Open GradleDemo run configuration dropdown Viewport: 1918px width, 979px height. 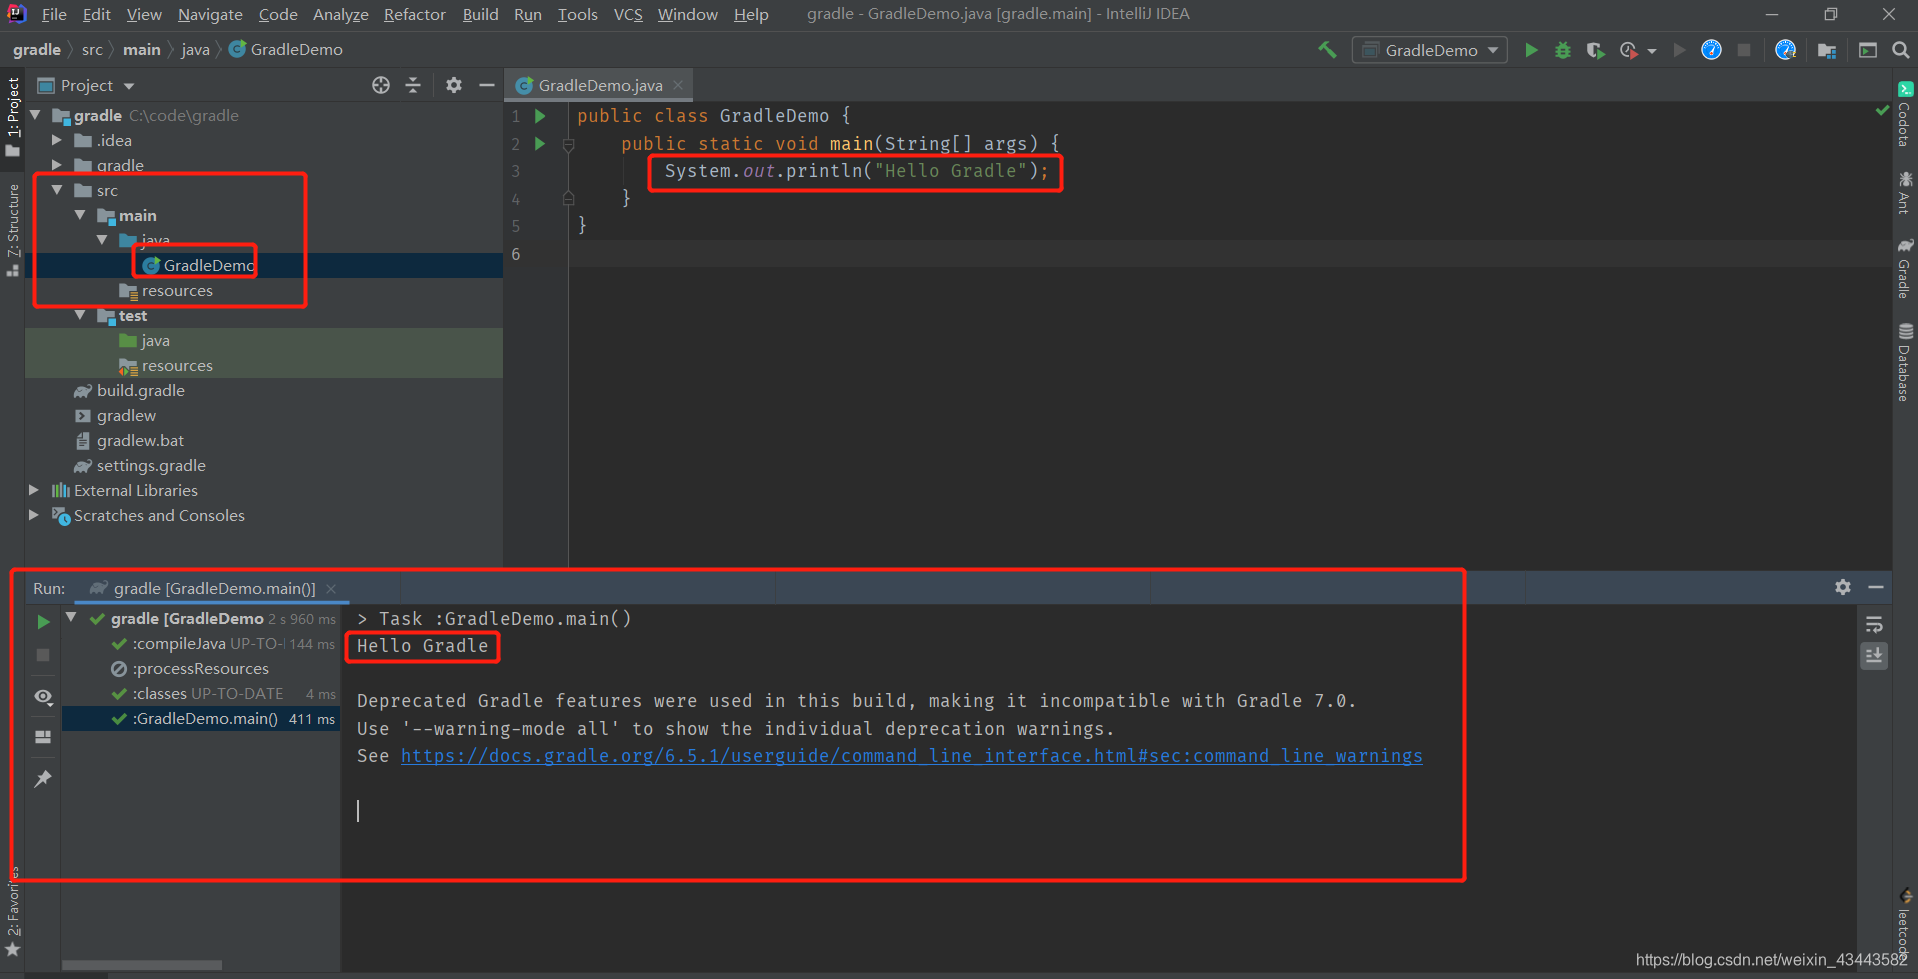point(1430,50)
